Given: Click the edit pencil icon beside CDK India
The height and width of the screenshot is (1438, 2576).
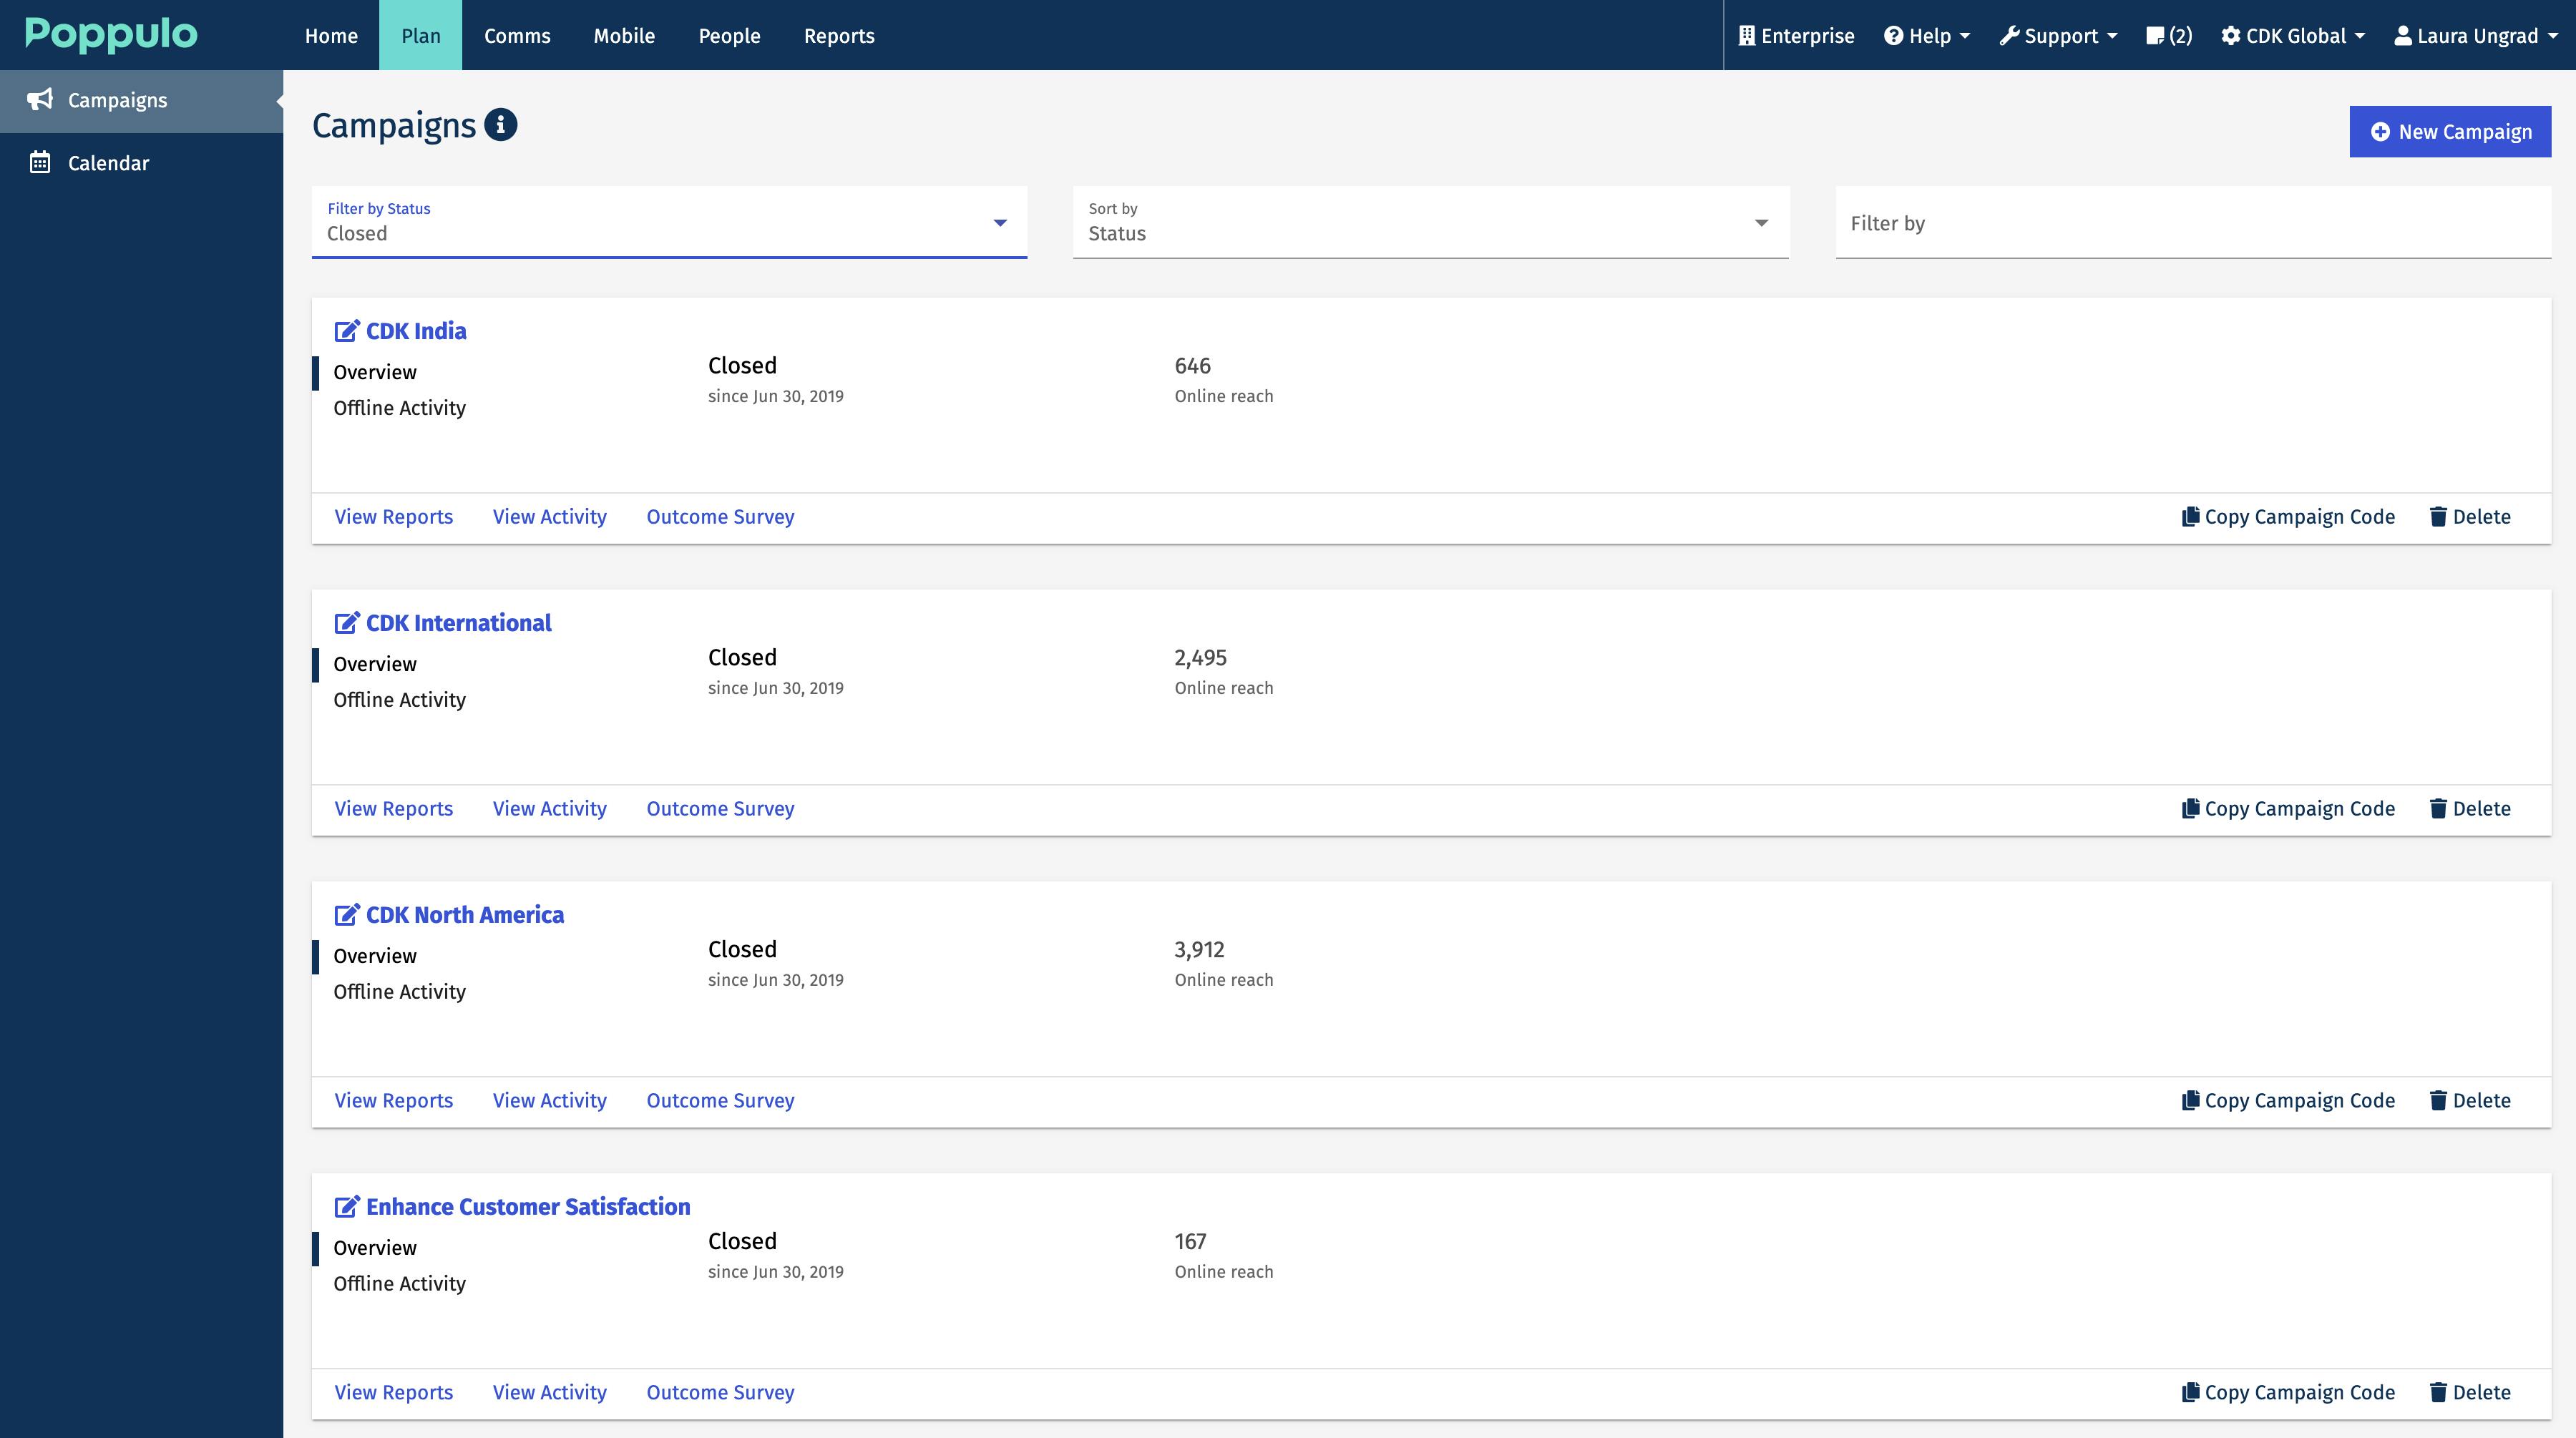Looking at the screenshot, I should coord(346,330).
